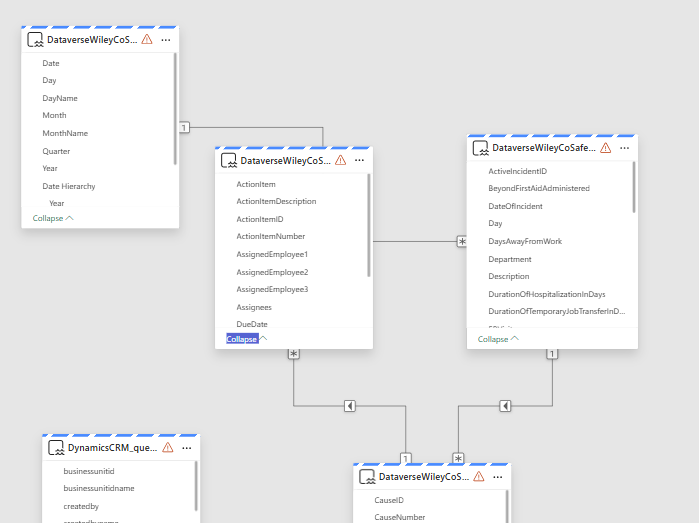Viewport: 699px width, 523px height.
Task: Open More options on the table containing CauseID
Action: (x=498, y=477)
